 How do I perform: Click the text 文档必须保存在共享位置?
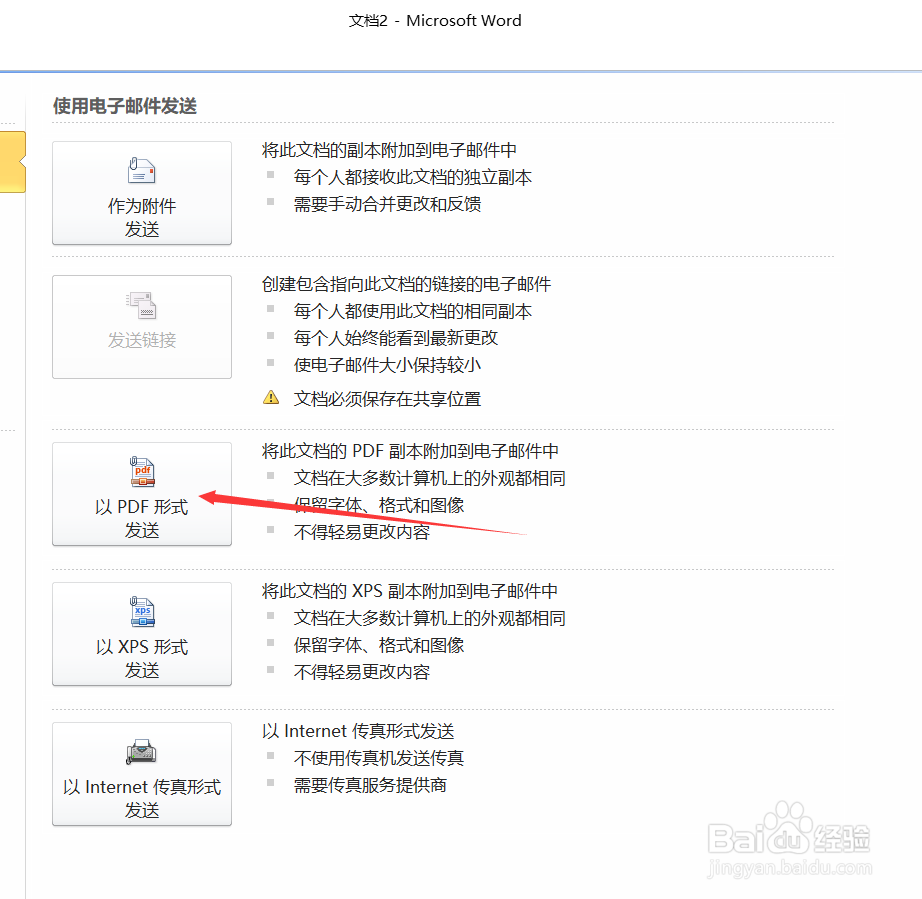pos(387,399)
